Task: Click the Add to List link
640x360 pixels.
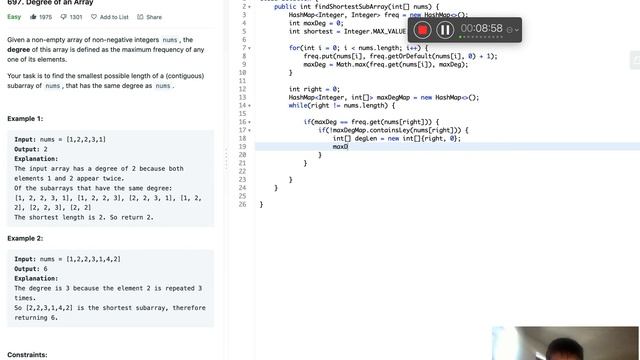Action: point(114,17)
